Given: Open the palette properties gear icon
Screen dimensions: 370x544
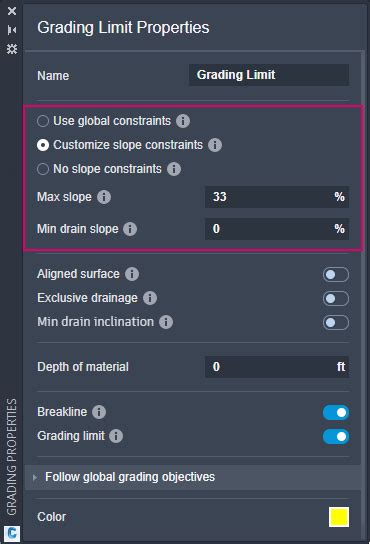Looking at the screenshot, I should click(12, 49).
